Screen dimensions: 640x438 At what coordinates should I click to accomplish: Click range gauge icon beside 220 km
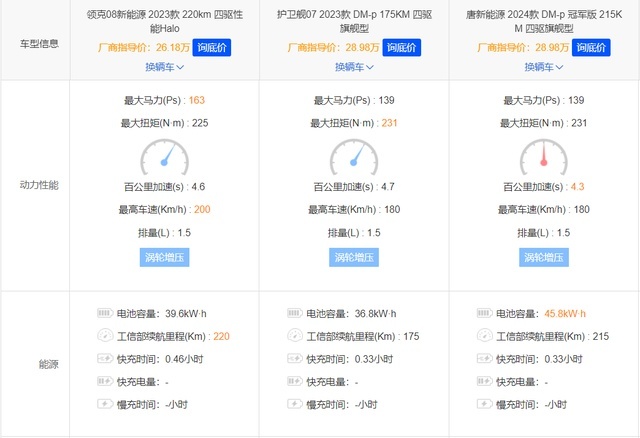[x=105, y=336]
